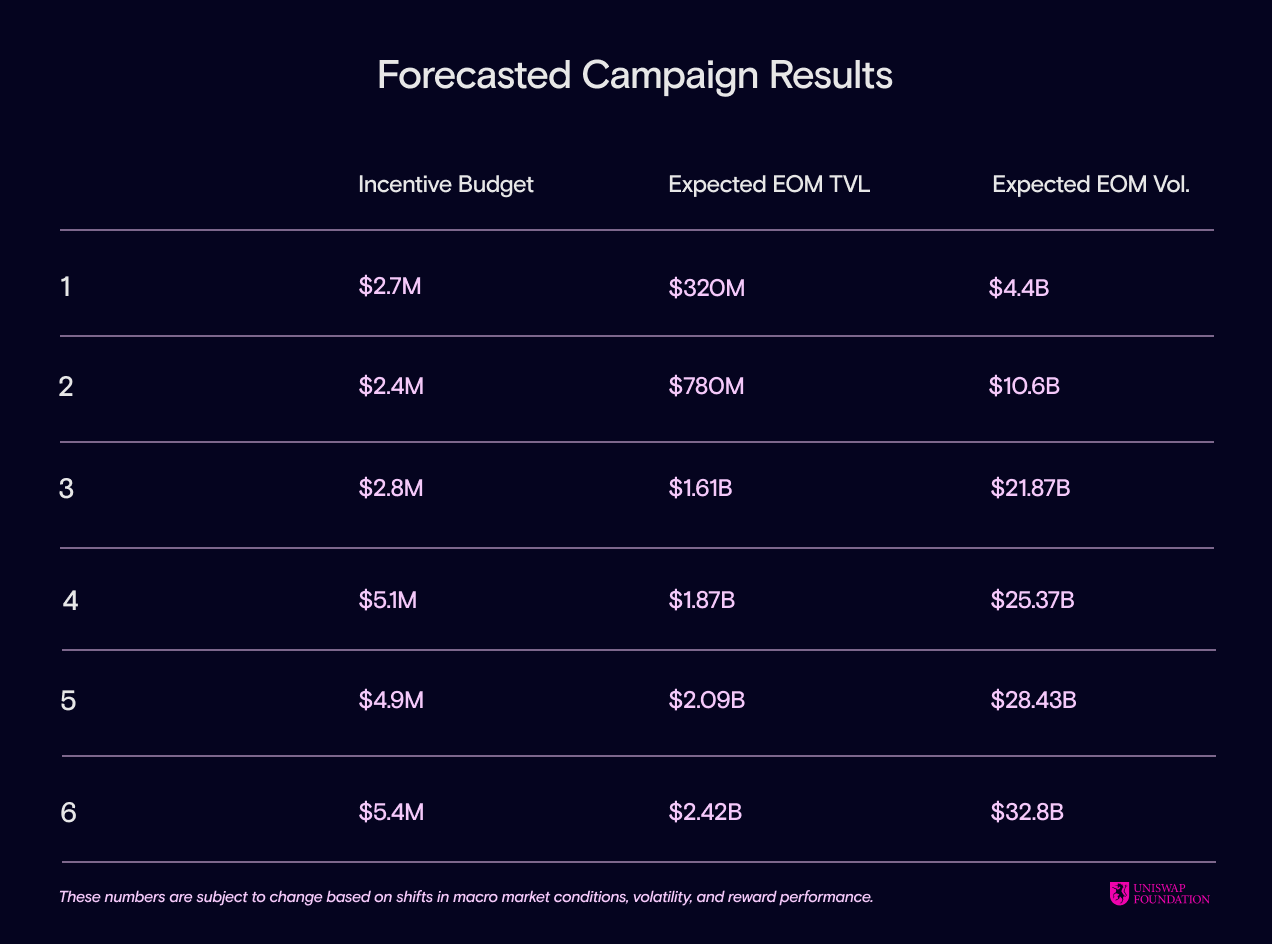Click the Forecasted Campaign Results title
Viewport: 1272px width, 944px height.
[x=635, y=76]
